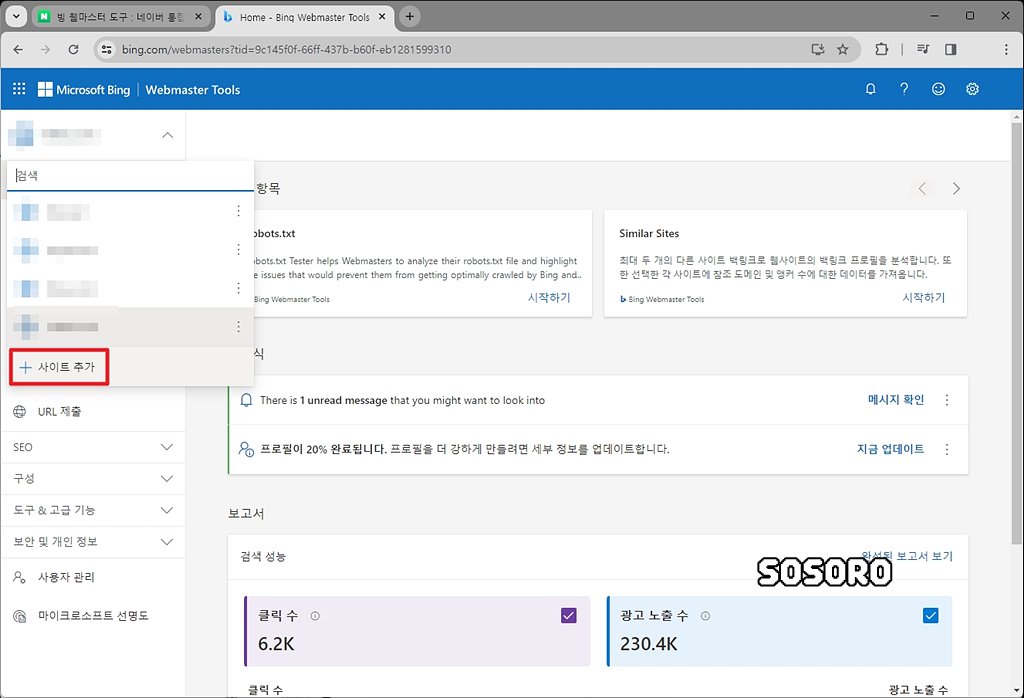1024x698 pixels.
Task: Click the 6.2K clicks value
Action: pos(276,644)
